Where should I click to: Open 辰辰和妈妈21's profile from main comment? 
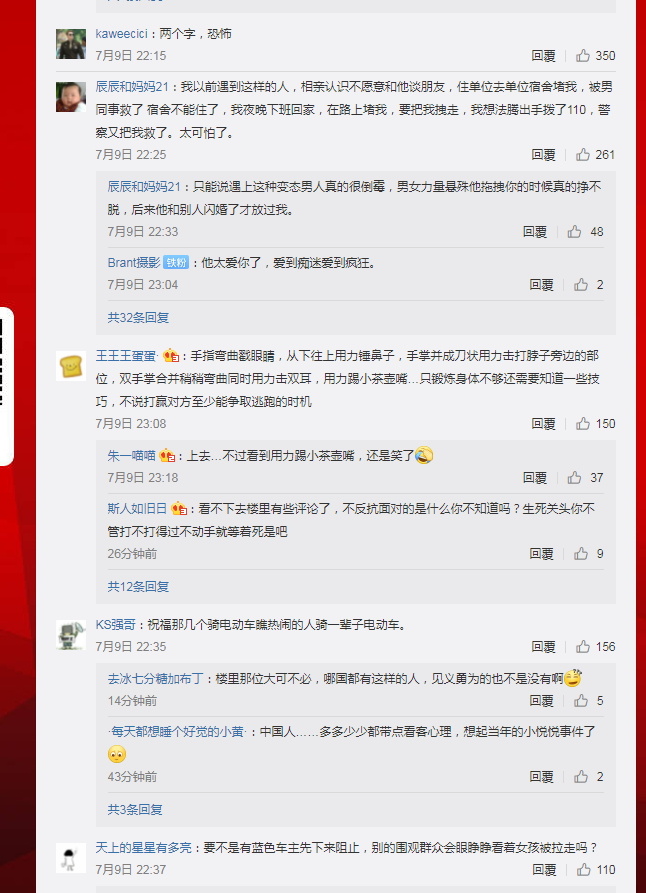(132, 87)
